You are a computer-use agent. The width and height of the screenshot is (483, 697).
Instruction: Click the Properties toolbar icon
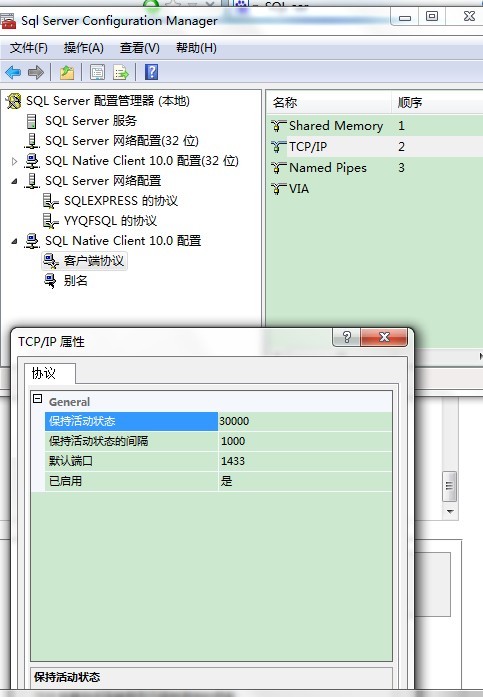(97, 72)
